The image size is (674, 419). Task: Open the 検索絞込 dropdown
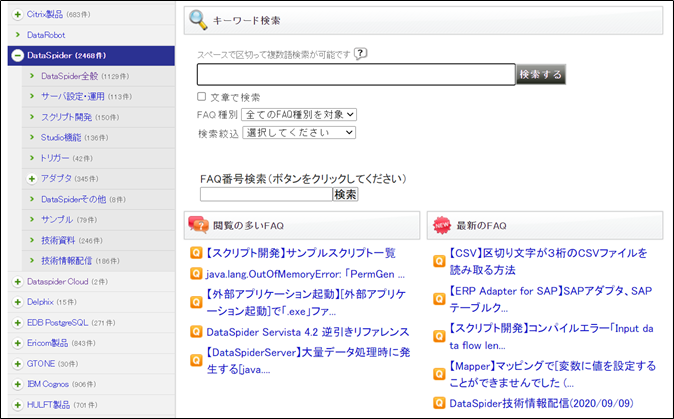(298, 132)
